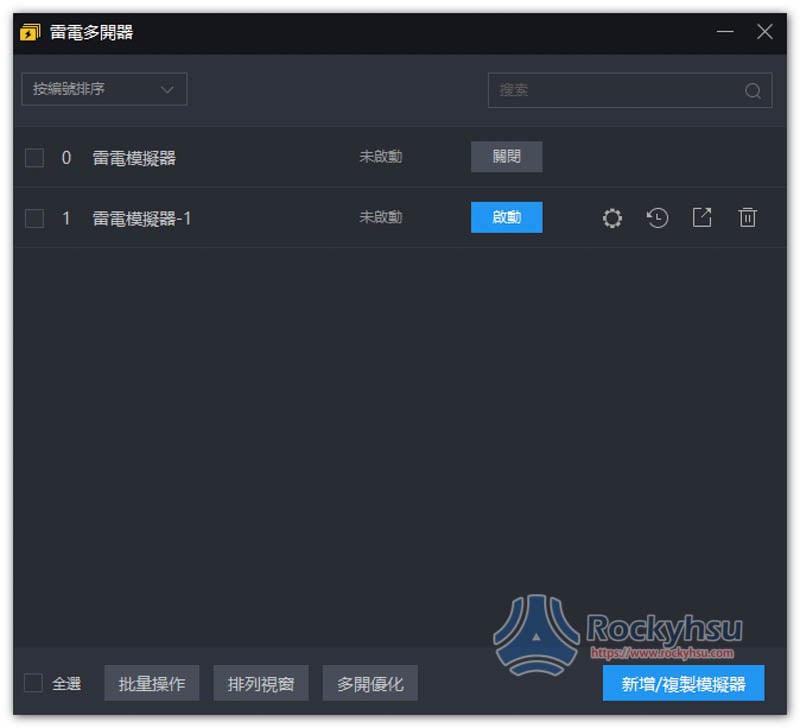Delete 雷電模擬器-1 with trash icon

747,218
